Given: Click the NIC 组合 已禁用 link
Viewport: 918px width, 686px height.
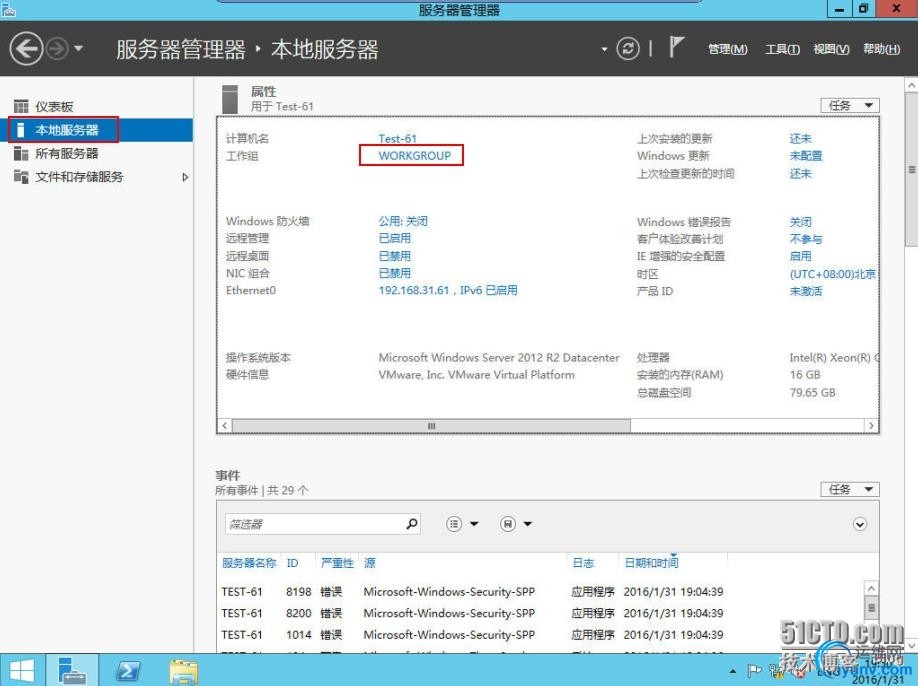Looking at the screenshot, I should (395, 273).
